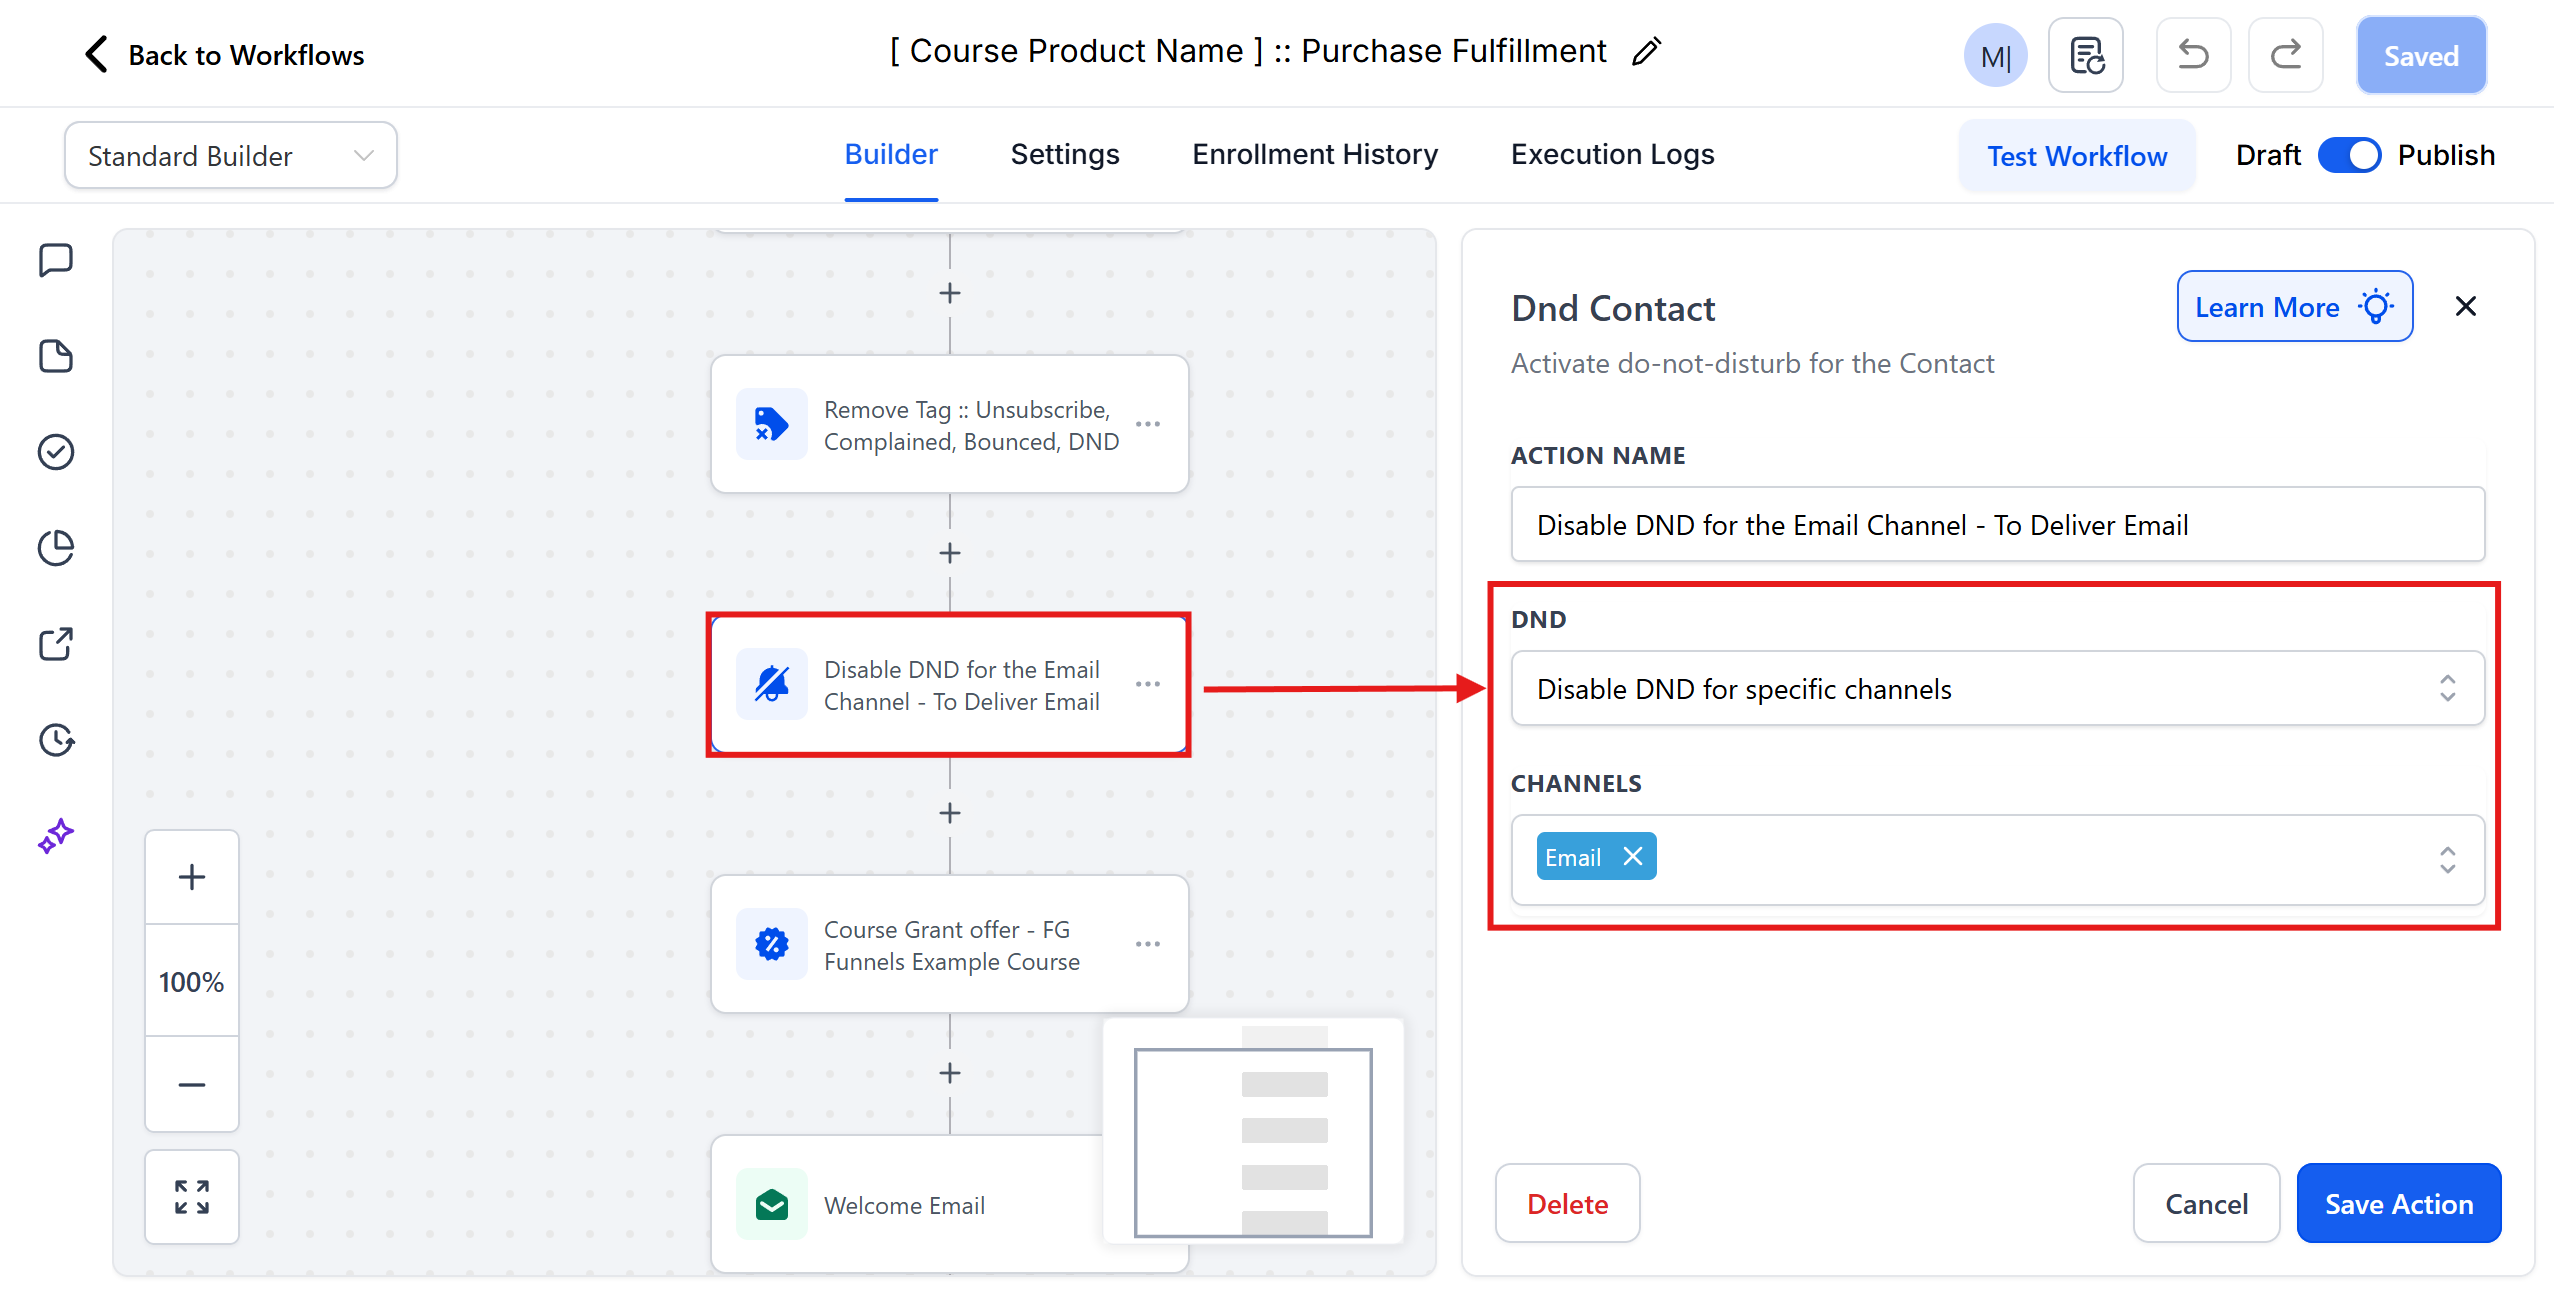Open the sticky notes sidebar icon

pyautogui.click(x=56, y=356)
